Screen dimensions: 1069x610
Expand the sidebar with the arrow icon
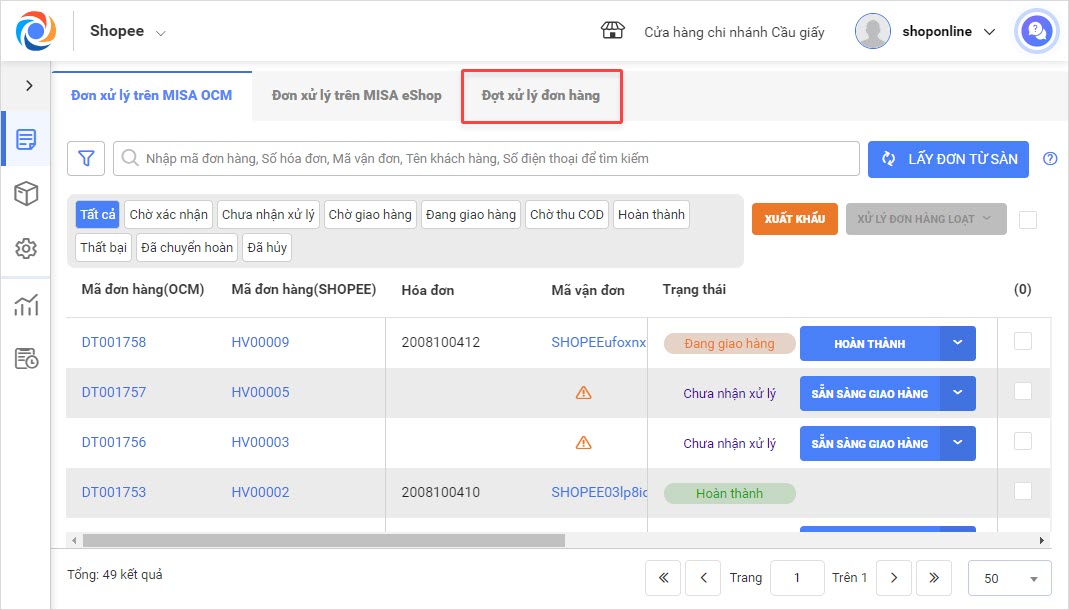(29, 85)
